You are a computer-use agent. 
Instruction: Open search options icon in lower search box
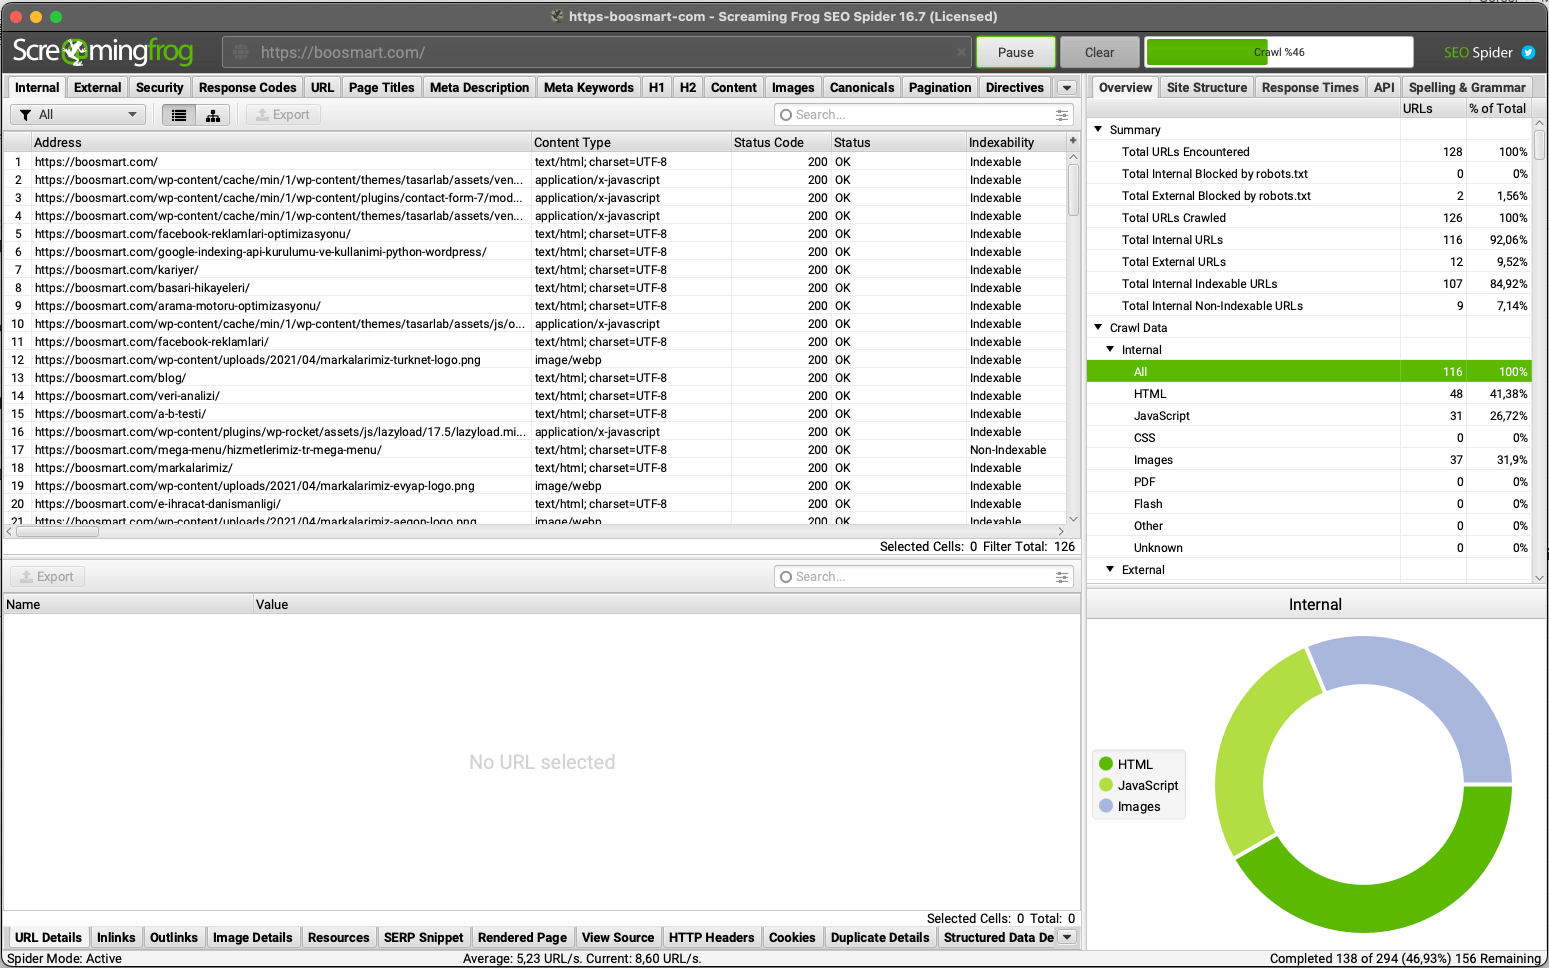coord(1062,577)
